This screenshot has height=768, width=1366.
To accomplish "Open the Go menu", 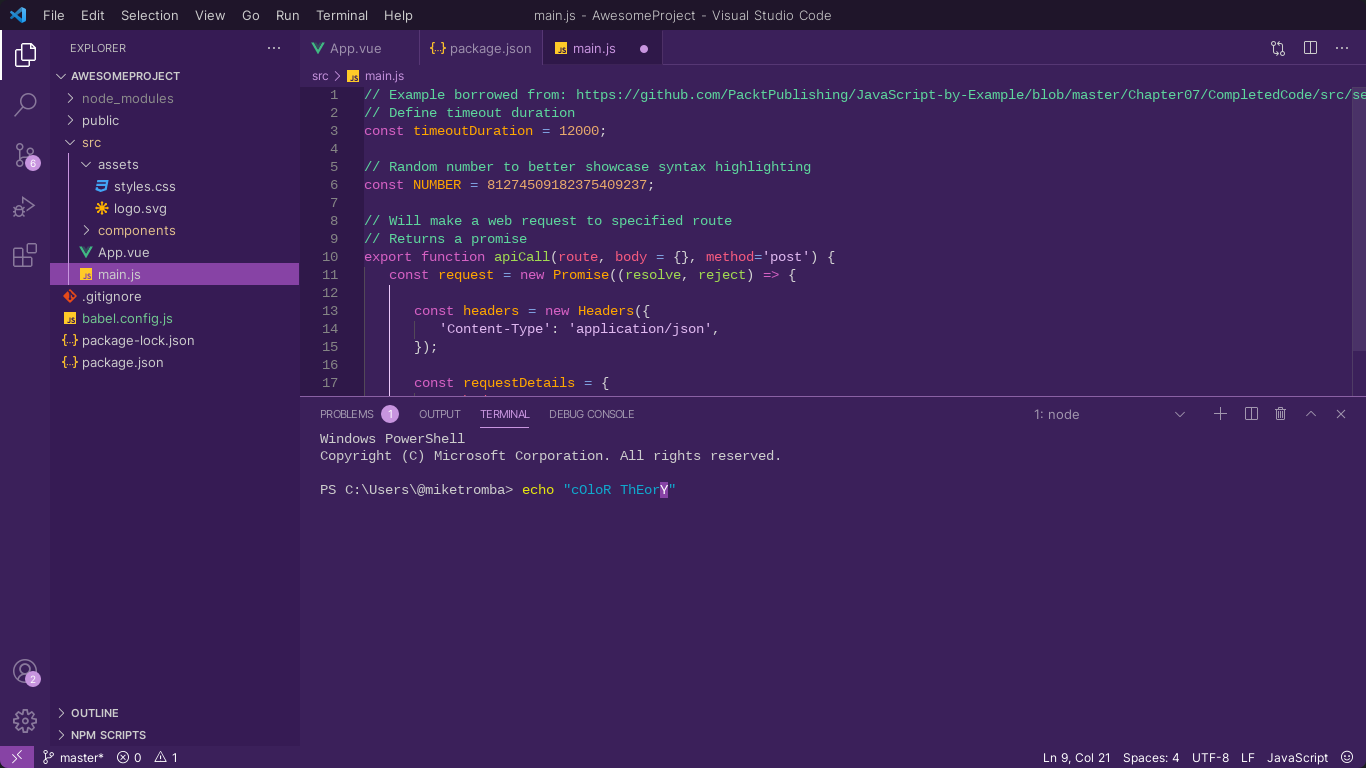I will pyautogui.click(x=251, y=15).
